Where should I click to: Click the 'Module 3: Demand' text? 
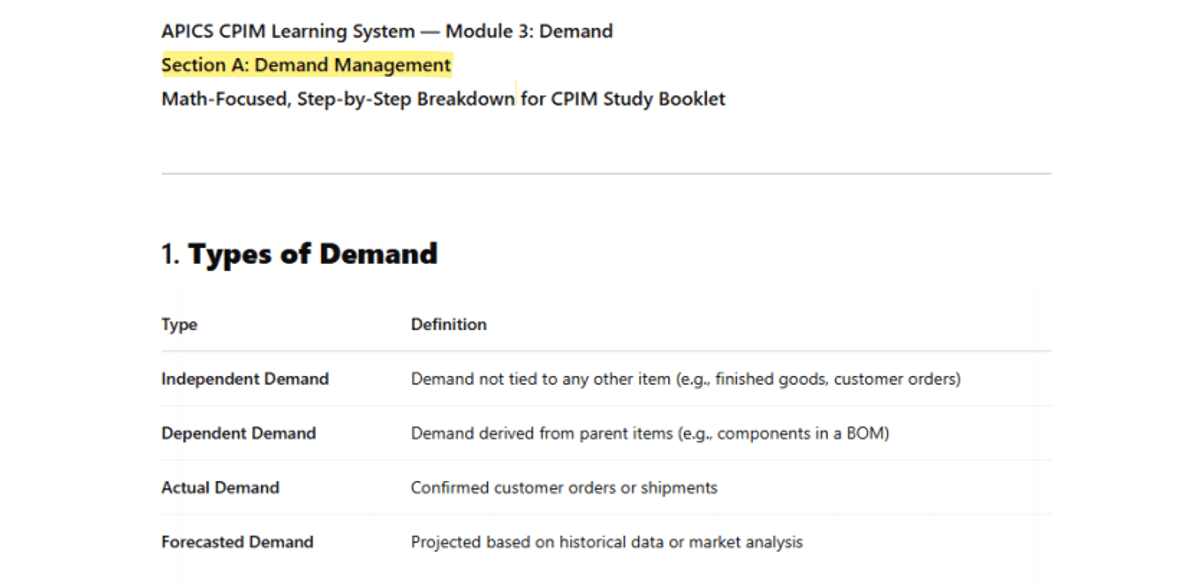[x=529, y=31]
